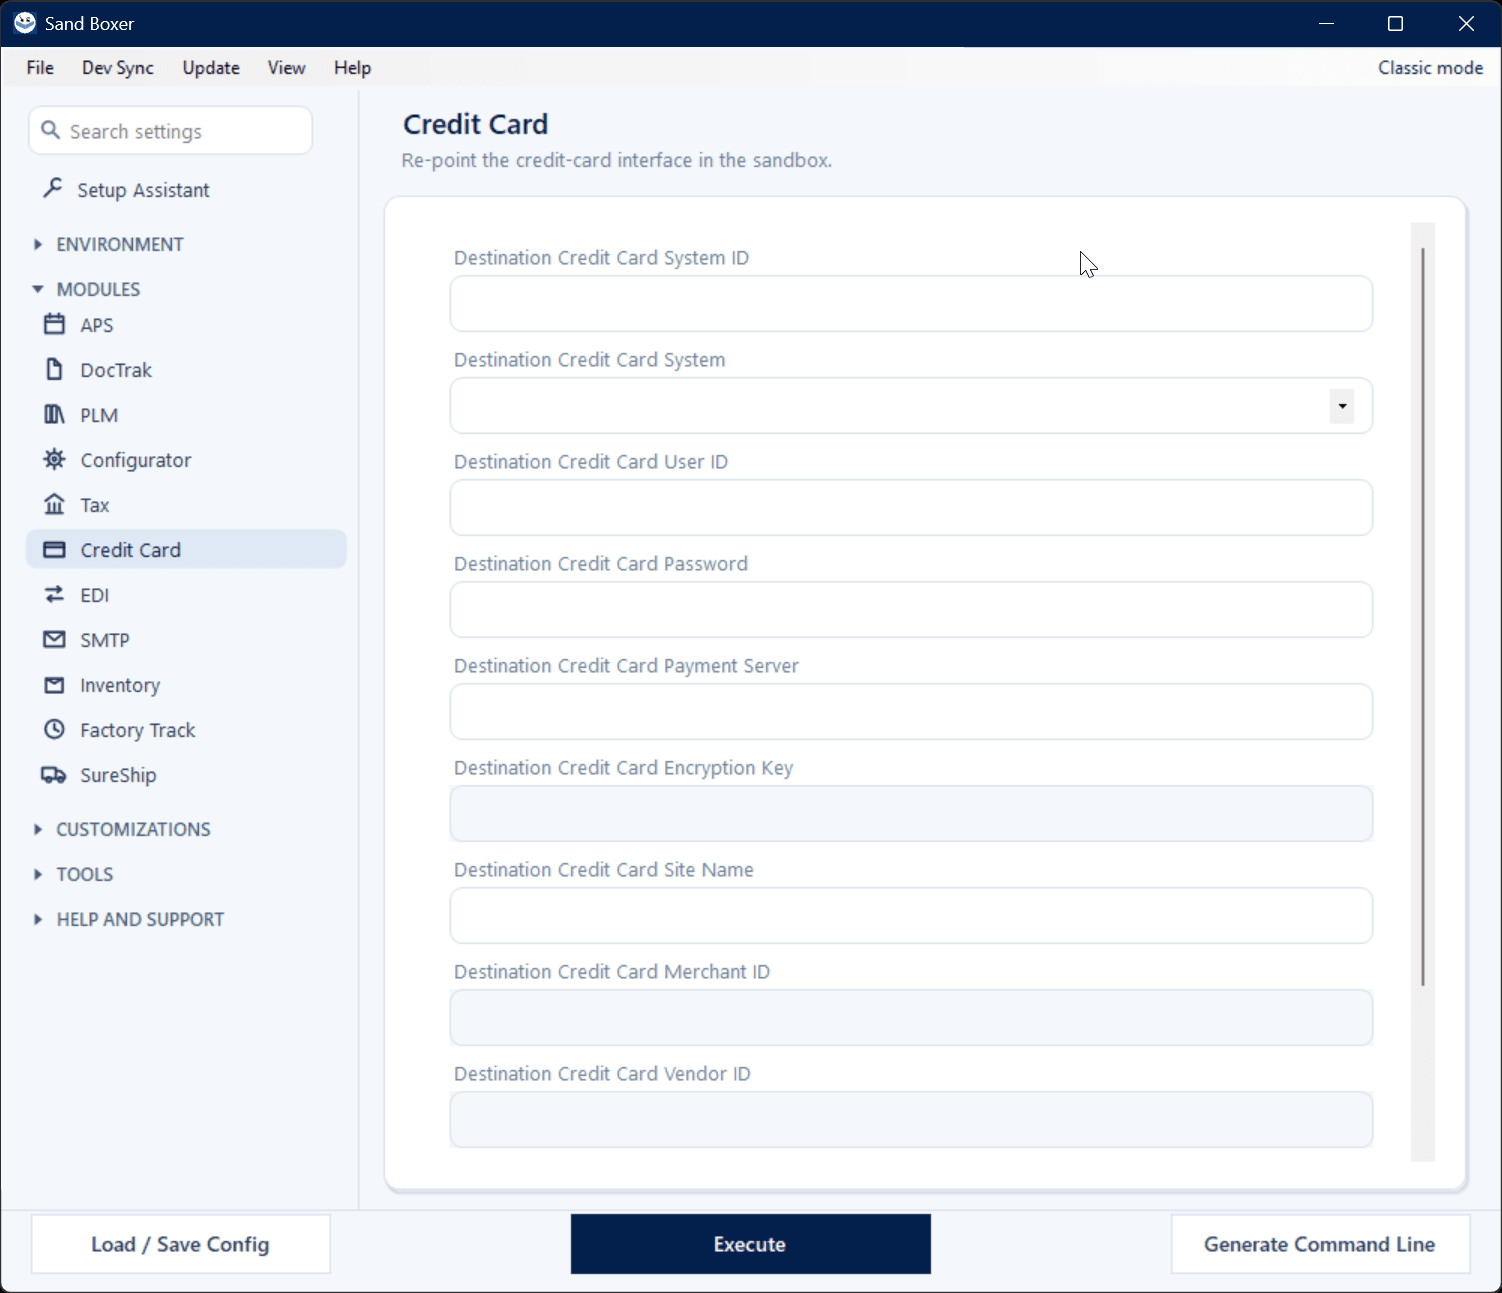Image resolution: width=1502 pixels, height=1293 pixels.
Task: Click the Destination Credit Card Encryption Key field
Action: (x=911, y=813)
